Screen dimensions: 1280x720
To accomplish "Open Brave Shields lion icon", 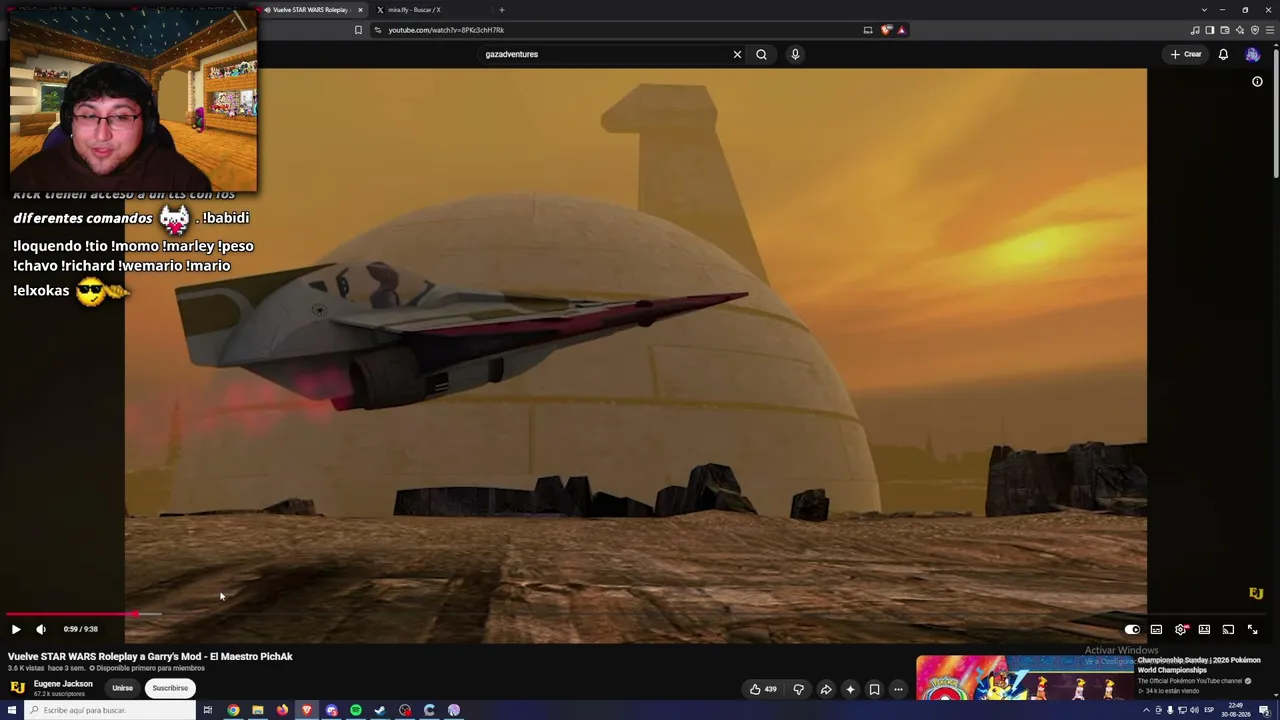I will (x=886, y=30).
